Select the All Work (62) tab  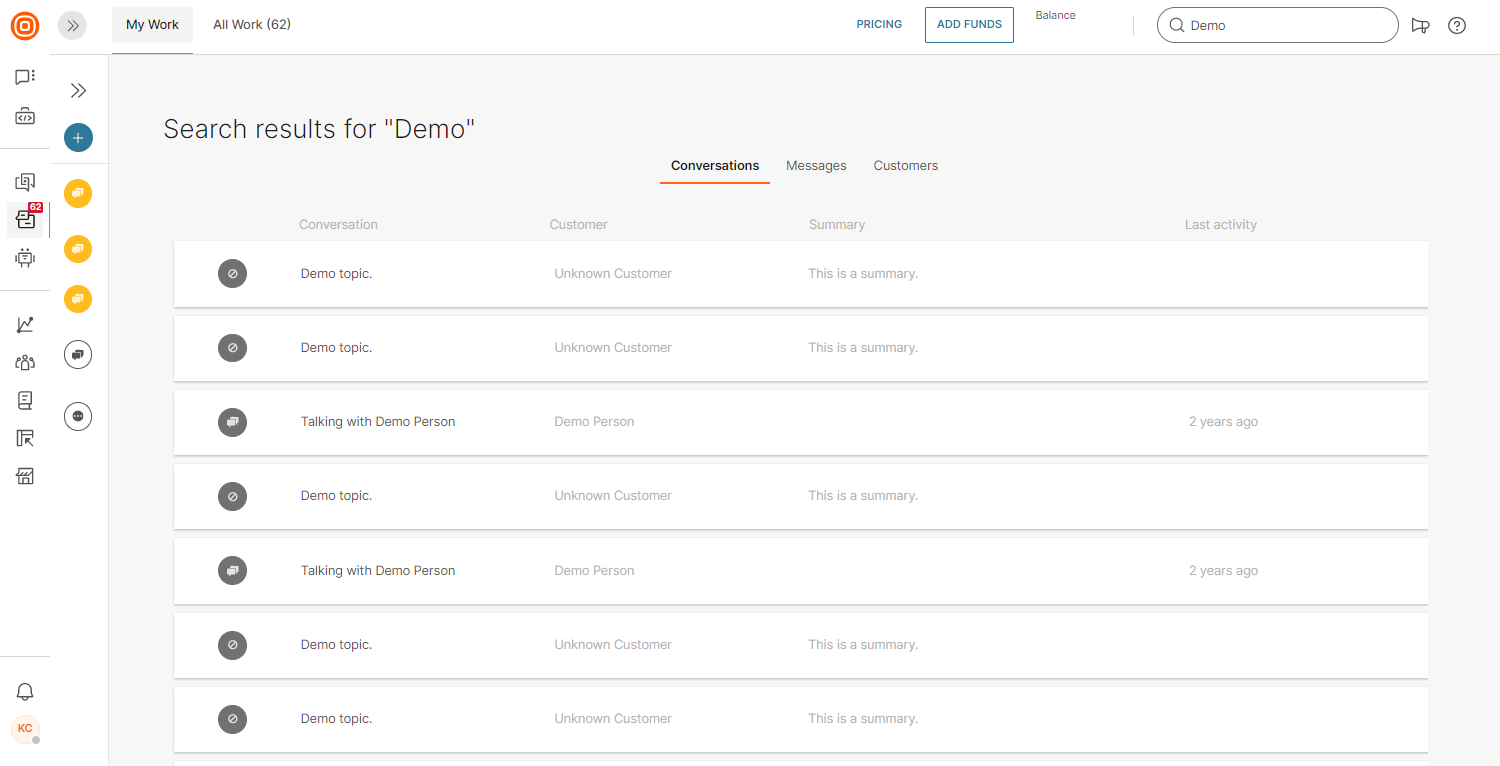click(252, 25)
